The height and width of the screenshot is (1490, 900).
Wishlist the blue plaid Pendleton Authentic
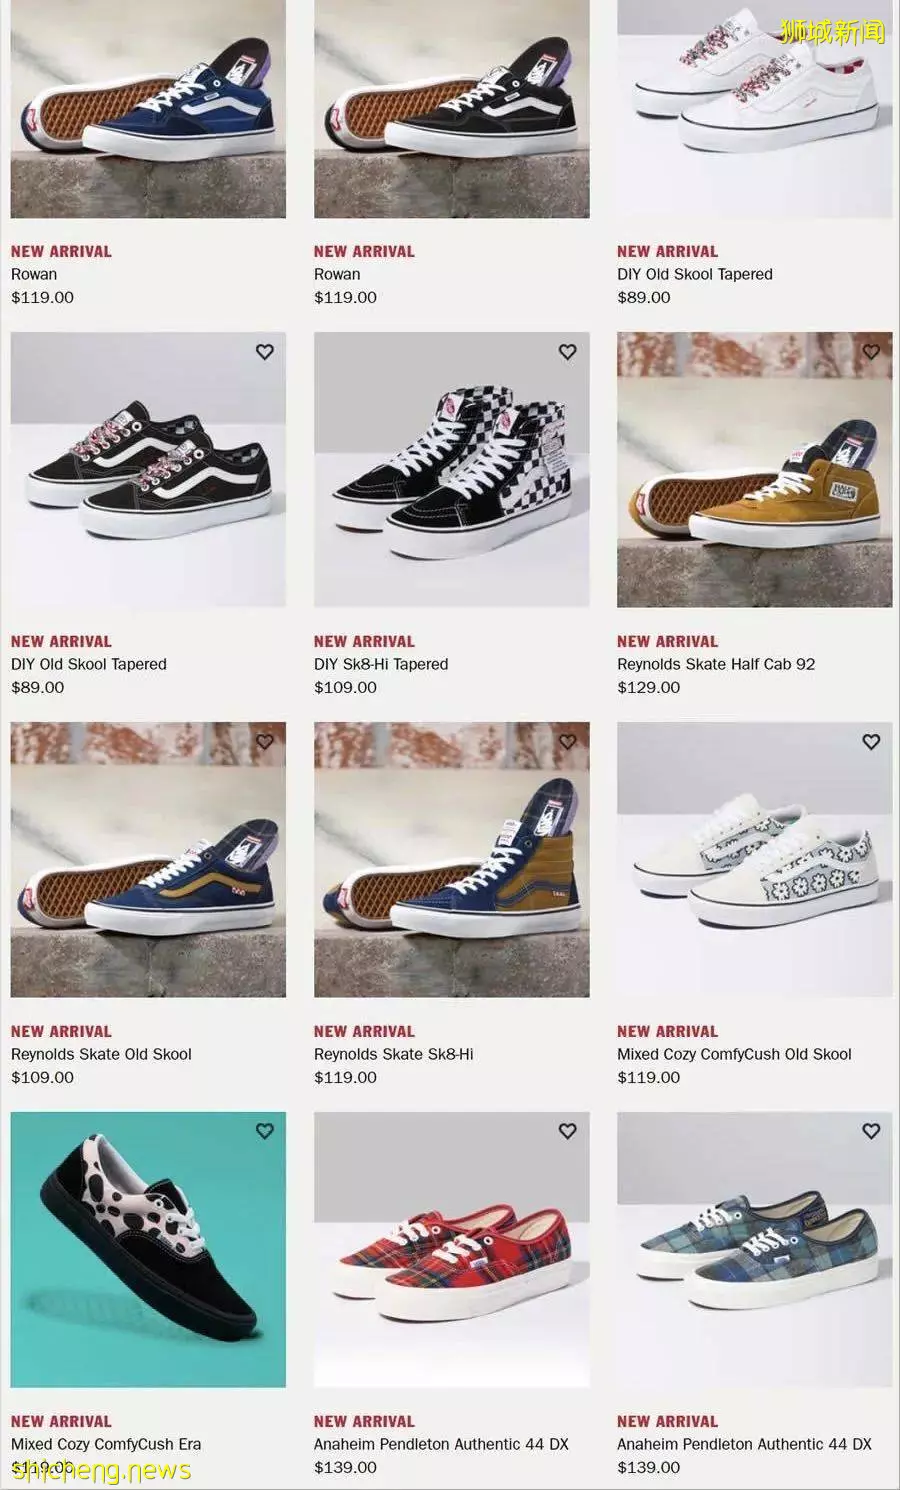tap(871, 1131)
